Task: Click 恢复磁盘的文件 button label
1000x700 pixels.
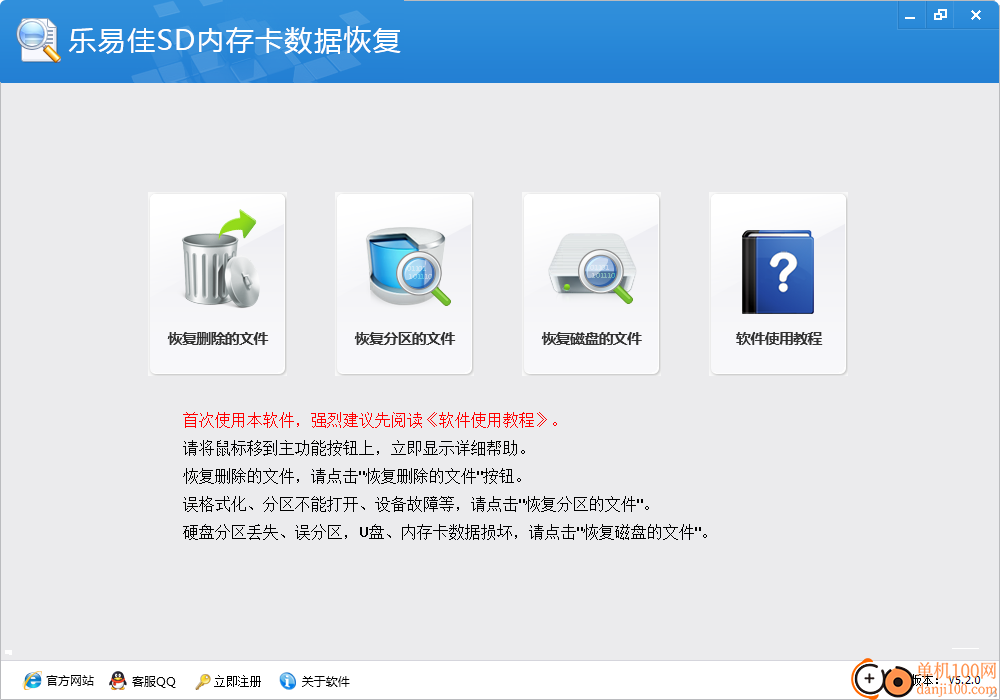Action: point(591,339)
